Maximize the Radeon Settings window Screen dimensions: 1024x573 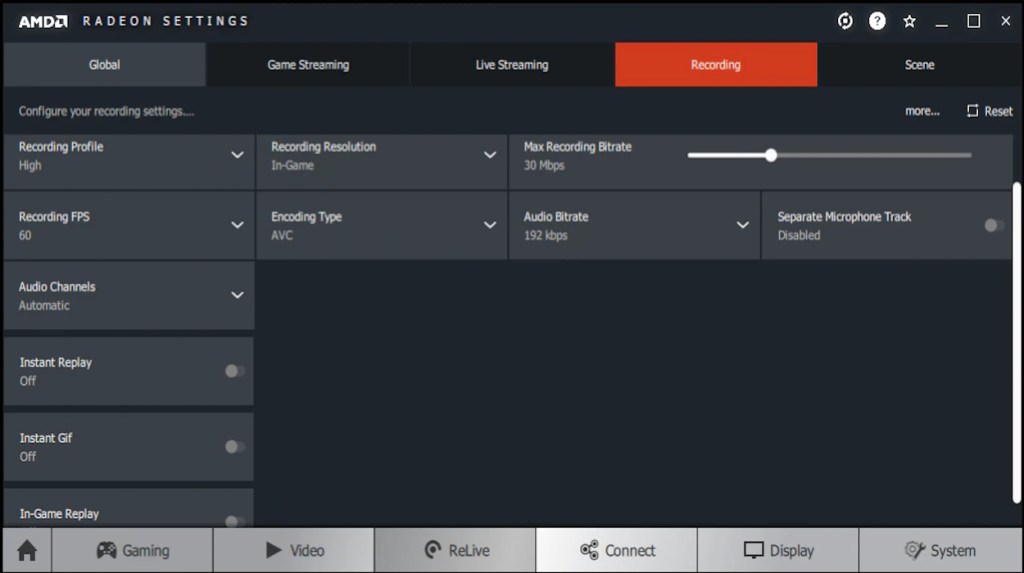coord(973,21)
